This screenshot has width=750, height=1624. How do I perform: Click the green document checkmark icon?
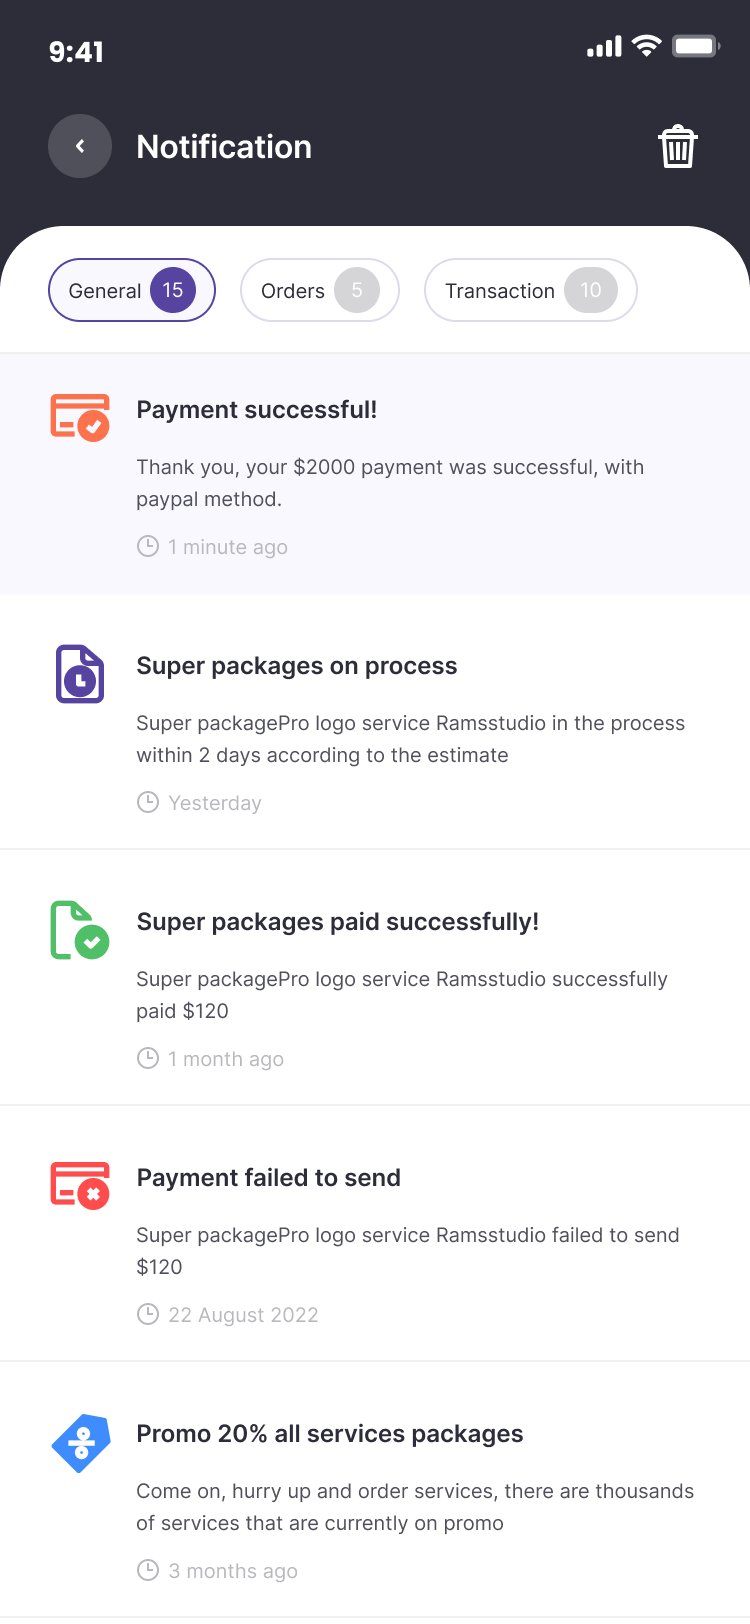coord(80,930)
